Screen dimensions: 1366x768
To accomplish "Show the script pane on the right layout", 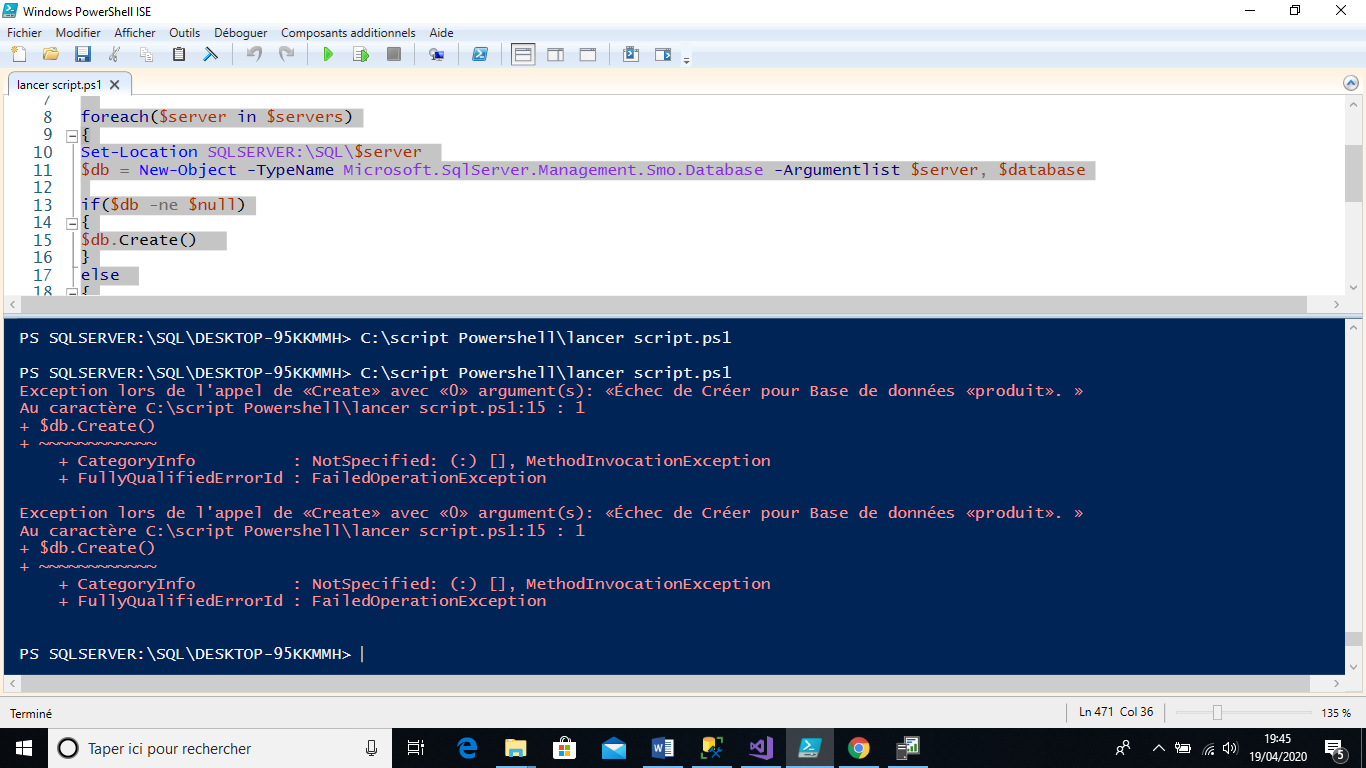I will point(556,54).
